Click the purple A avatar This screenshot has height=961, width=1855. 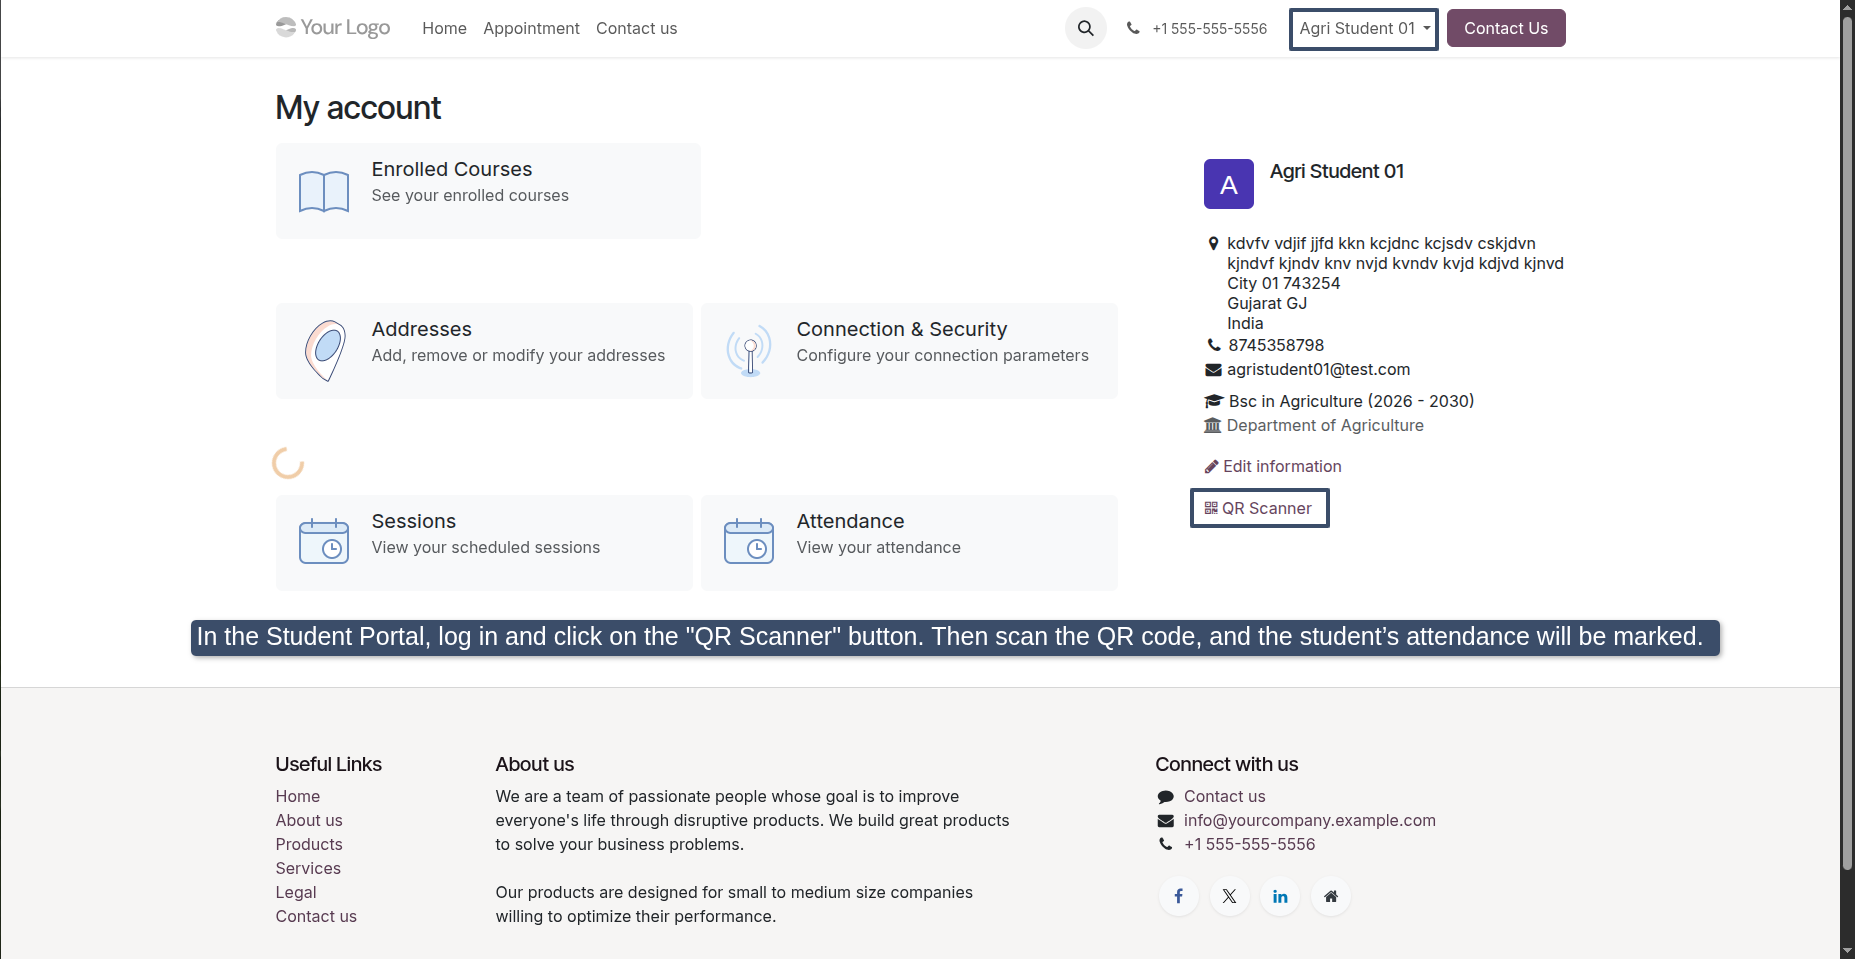1229,184
